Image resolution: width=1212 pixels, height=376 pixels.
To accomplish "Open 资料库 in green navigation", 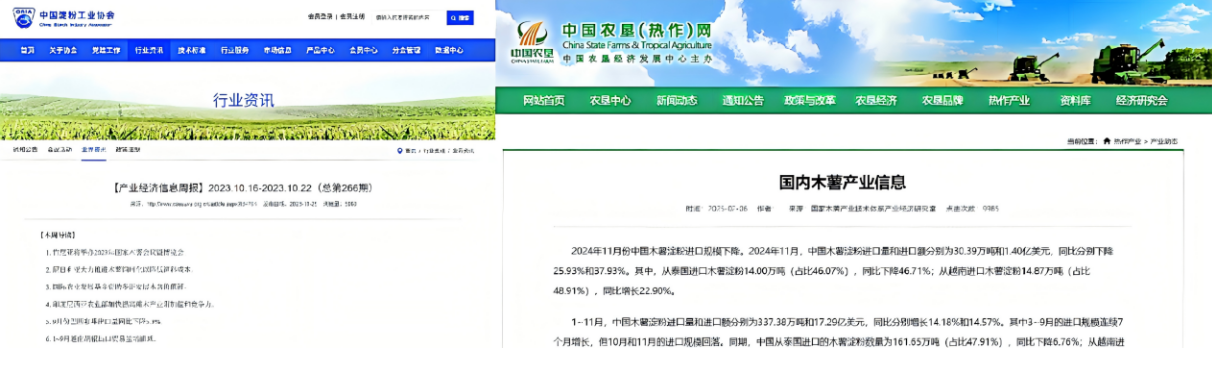I will coord(1075,100).
